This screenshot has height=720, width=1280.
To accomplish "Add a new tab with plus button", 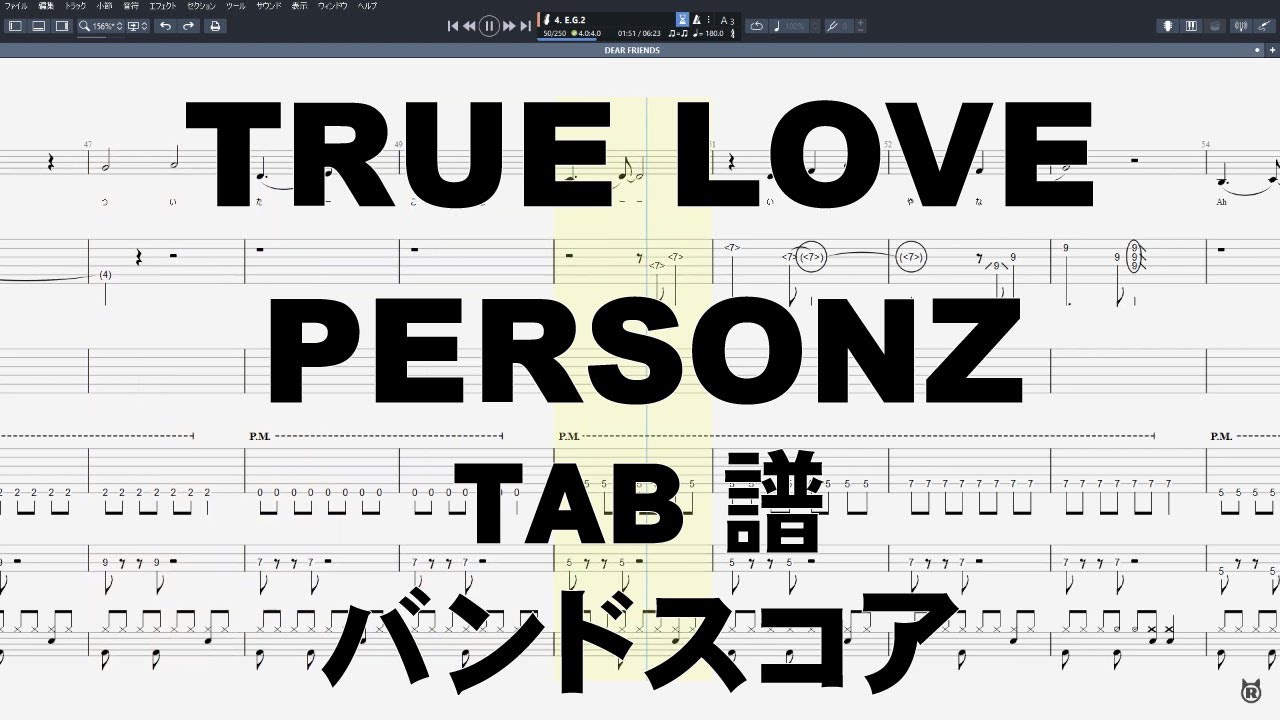I will pos(1272,50).
